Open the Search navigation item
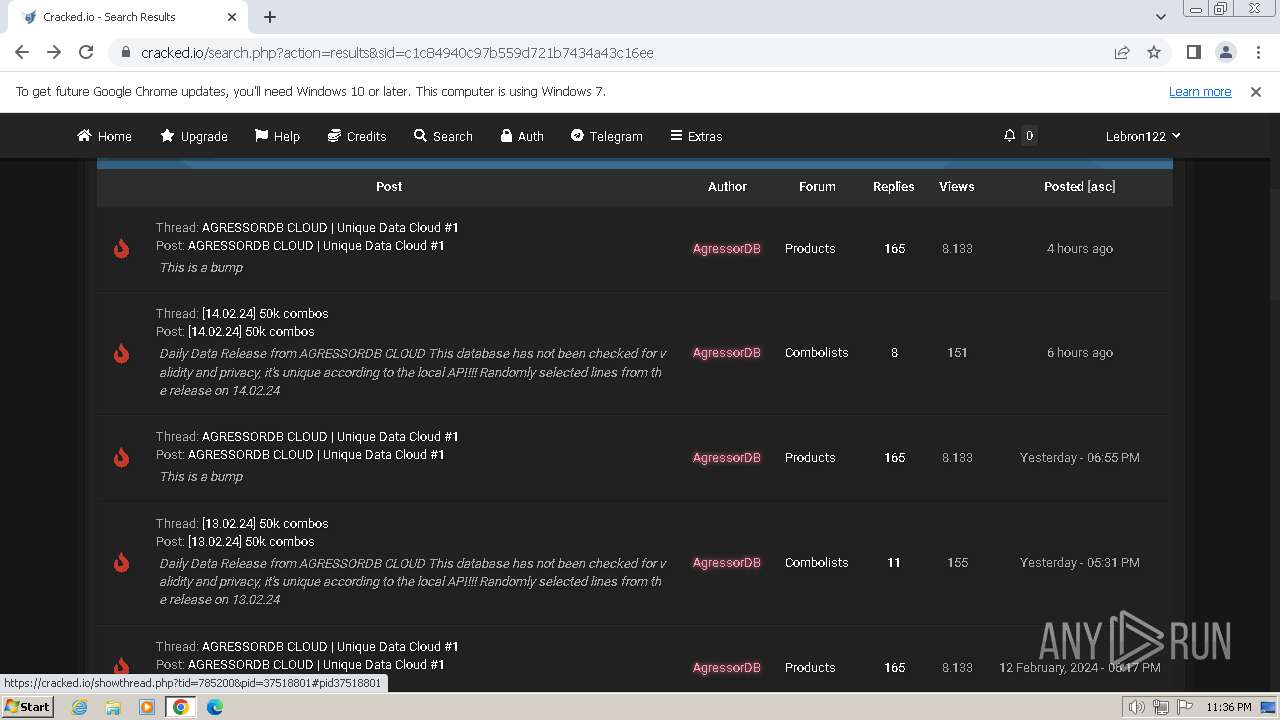This screenshot has width=1280, height=720. click(x=443, y=136)
